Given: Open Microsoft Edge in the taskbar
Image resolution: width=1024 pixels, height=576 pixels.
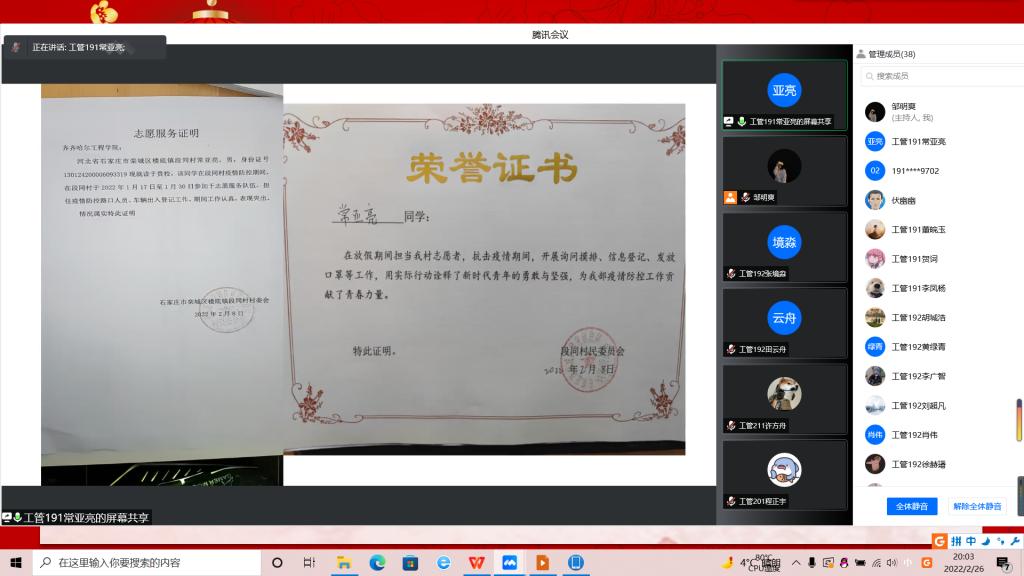Looking at the screenshot, I should click(377, 563).
